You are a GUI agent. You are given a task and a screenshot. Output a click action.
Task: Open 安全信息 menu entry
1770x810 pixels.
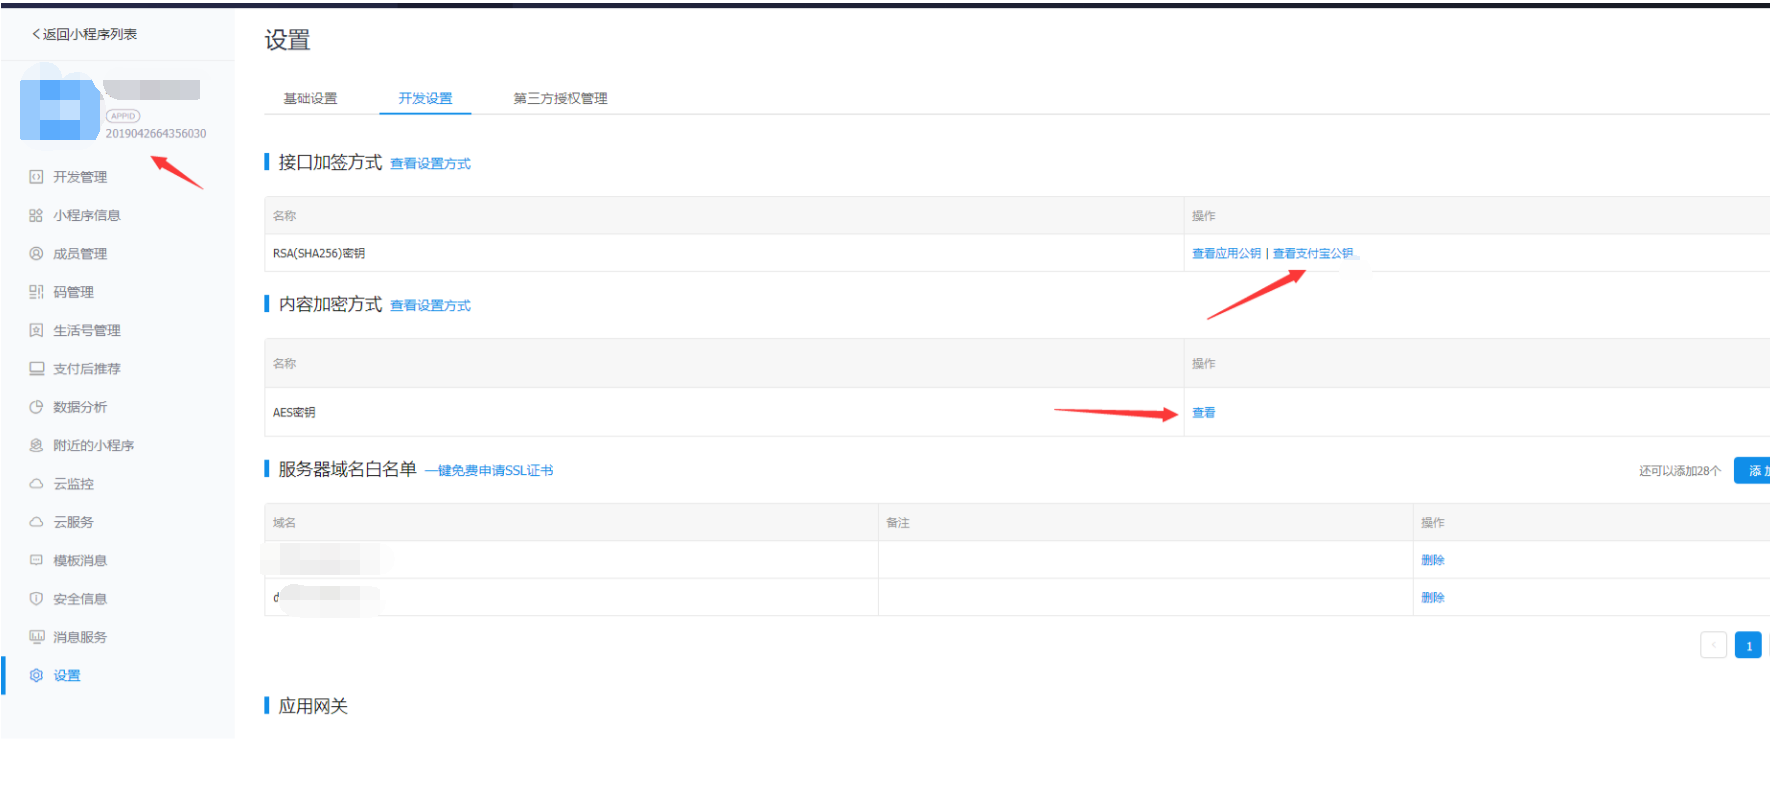tap(80, 599)
